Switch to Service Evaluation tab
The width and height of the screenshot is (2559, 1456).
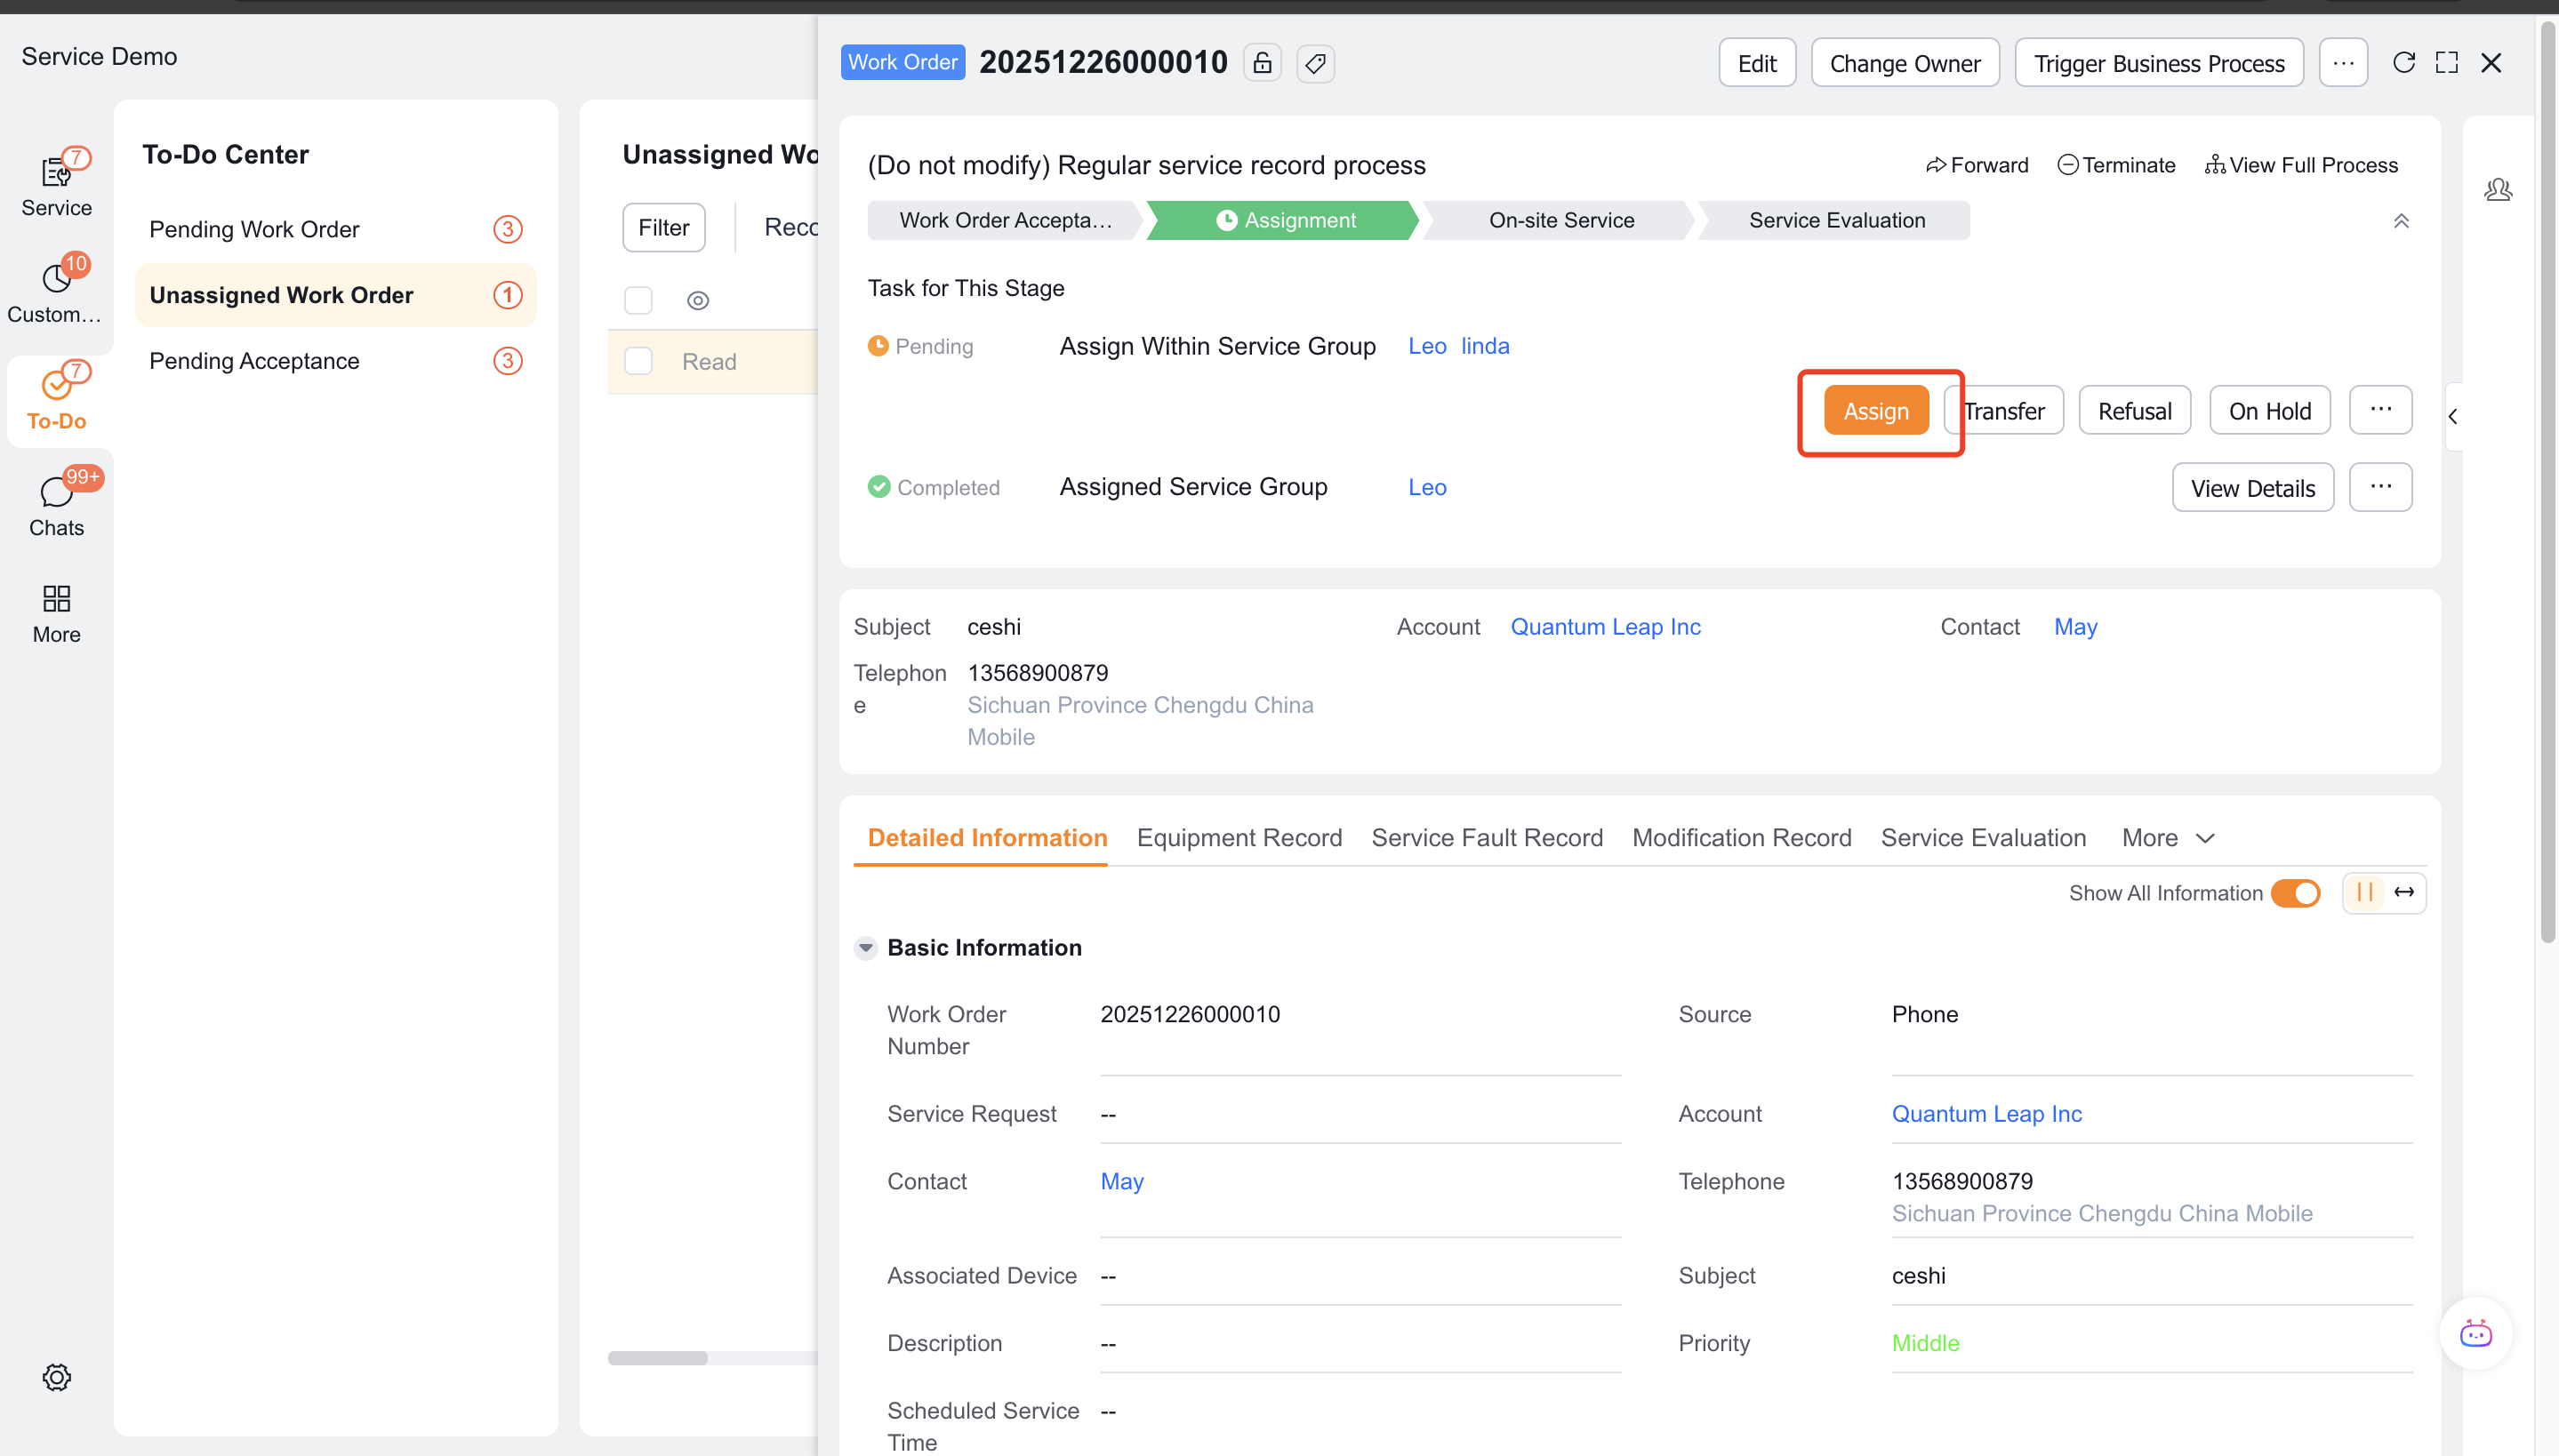click(1983, 838)
